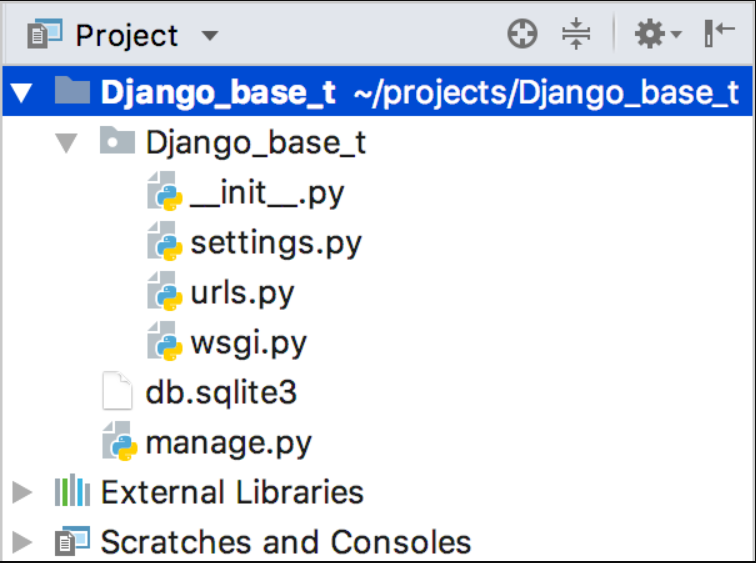This screenshot has height=563, width=756.
Task: Click the root project folder icon
Action: point(72,90)
